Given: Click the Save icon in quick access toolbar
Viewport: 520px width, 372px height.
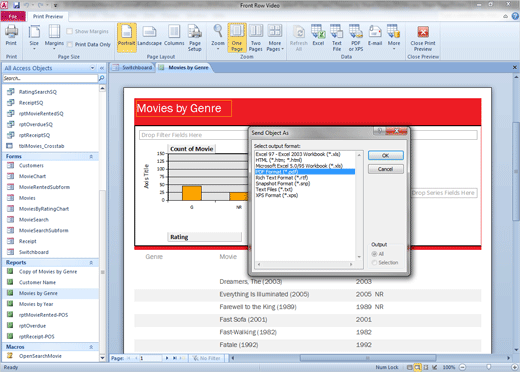Looking at the screenshot, I should tap(16, 5).
